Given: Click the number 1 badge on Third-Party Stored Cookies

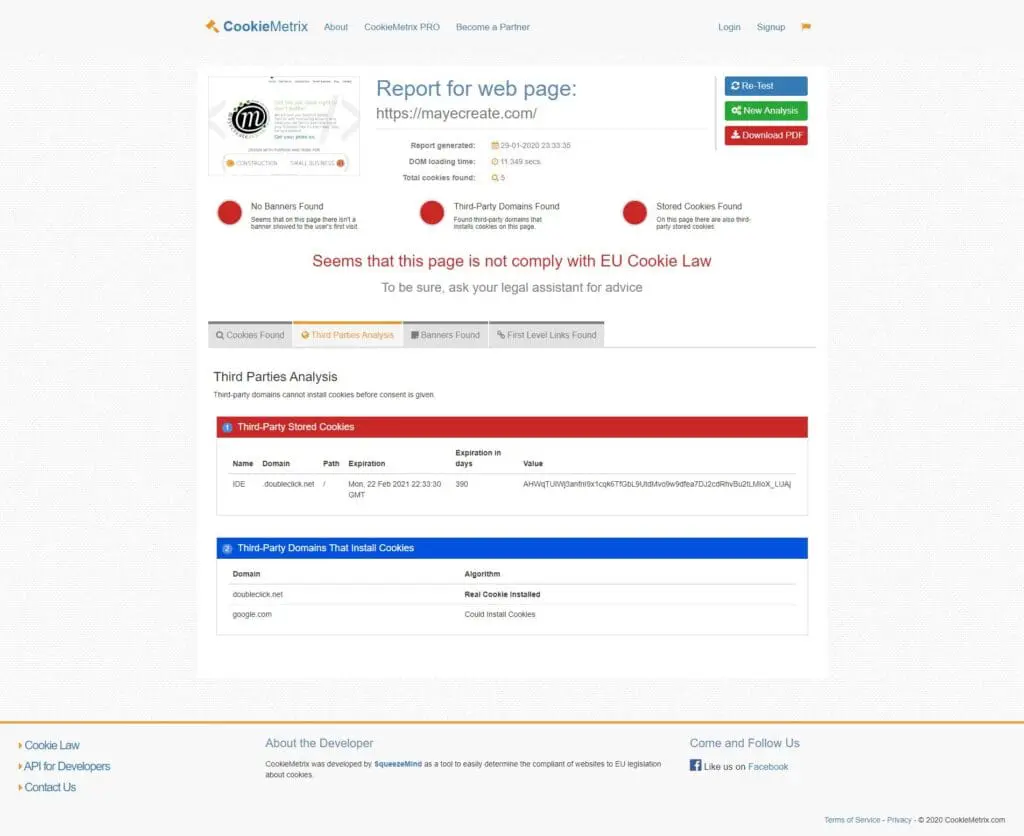Looking at the screenshot, I should pos(227,427).
